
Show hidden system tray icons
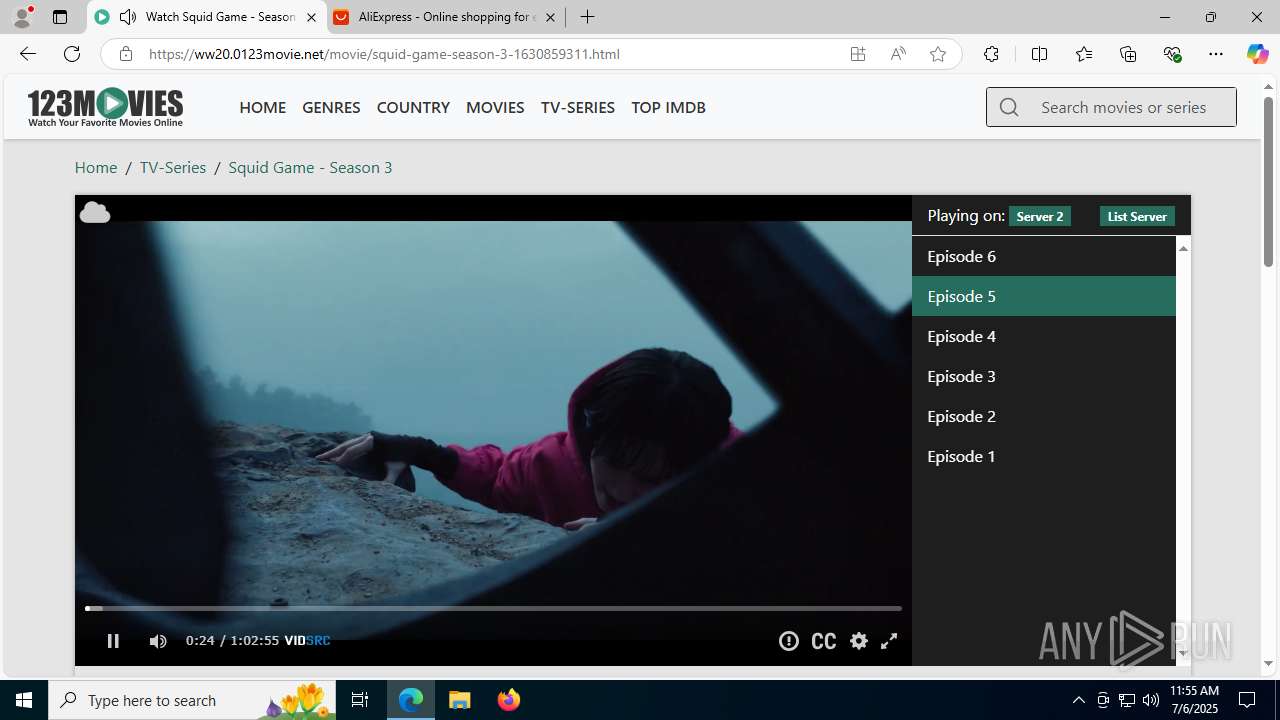pos(1078,700)
